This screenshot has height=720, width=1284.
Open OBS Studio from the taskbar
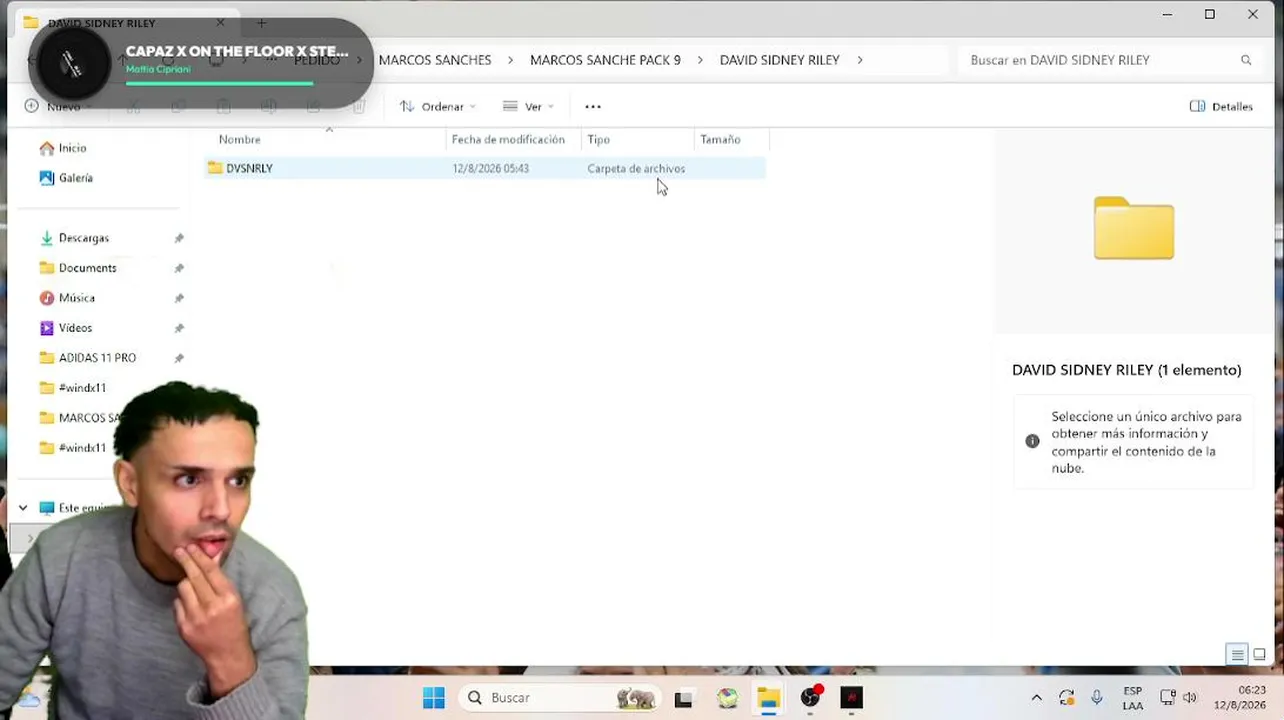(810, 698)
